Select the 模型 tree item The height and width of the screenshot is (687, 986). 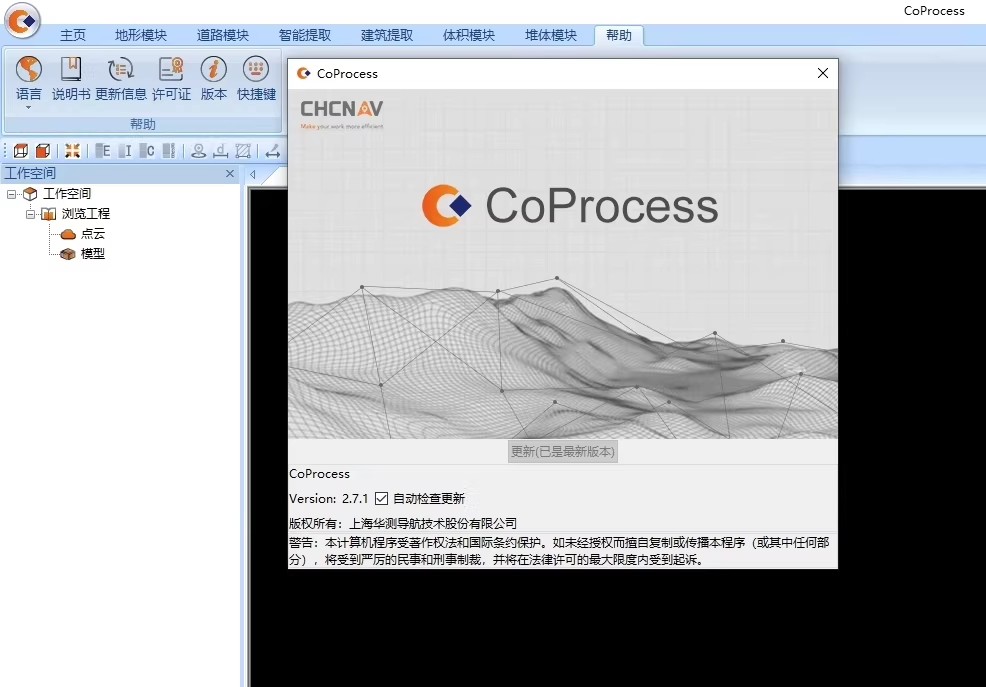click(x=92, y=254)
